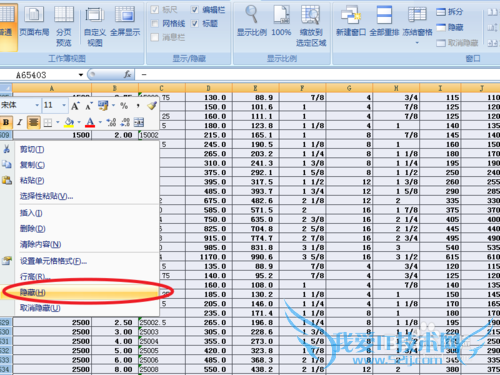Viewport: 500px width, 375px height.
Task: Click the 拆分 split window icon
Action: tap(441, 12)
